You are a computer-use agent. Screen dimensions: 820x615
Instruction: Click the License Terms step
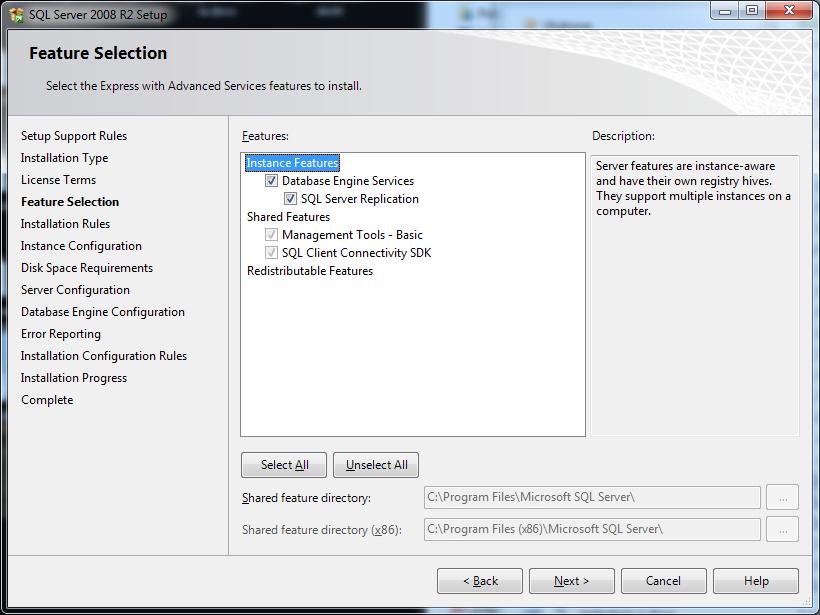tap(59, 180)
